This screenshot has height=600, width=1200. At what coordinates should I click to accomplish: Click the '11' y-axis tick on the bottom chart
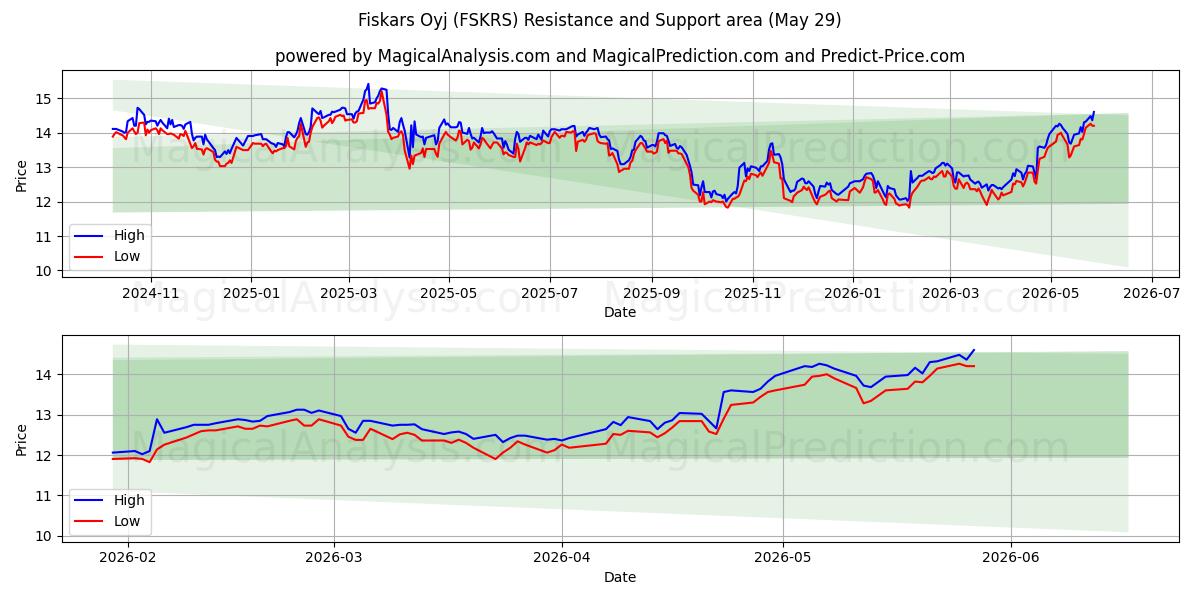[44, 496]
